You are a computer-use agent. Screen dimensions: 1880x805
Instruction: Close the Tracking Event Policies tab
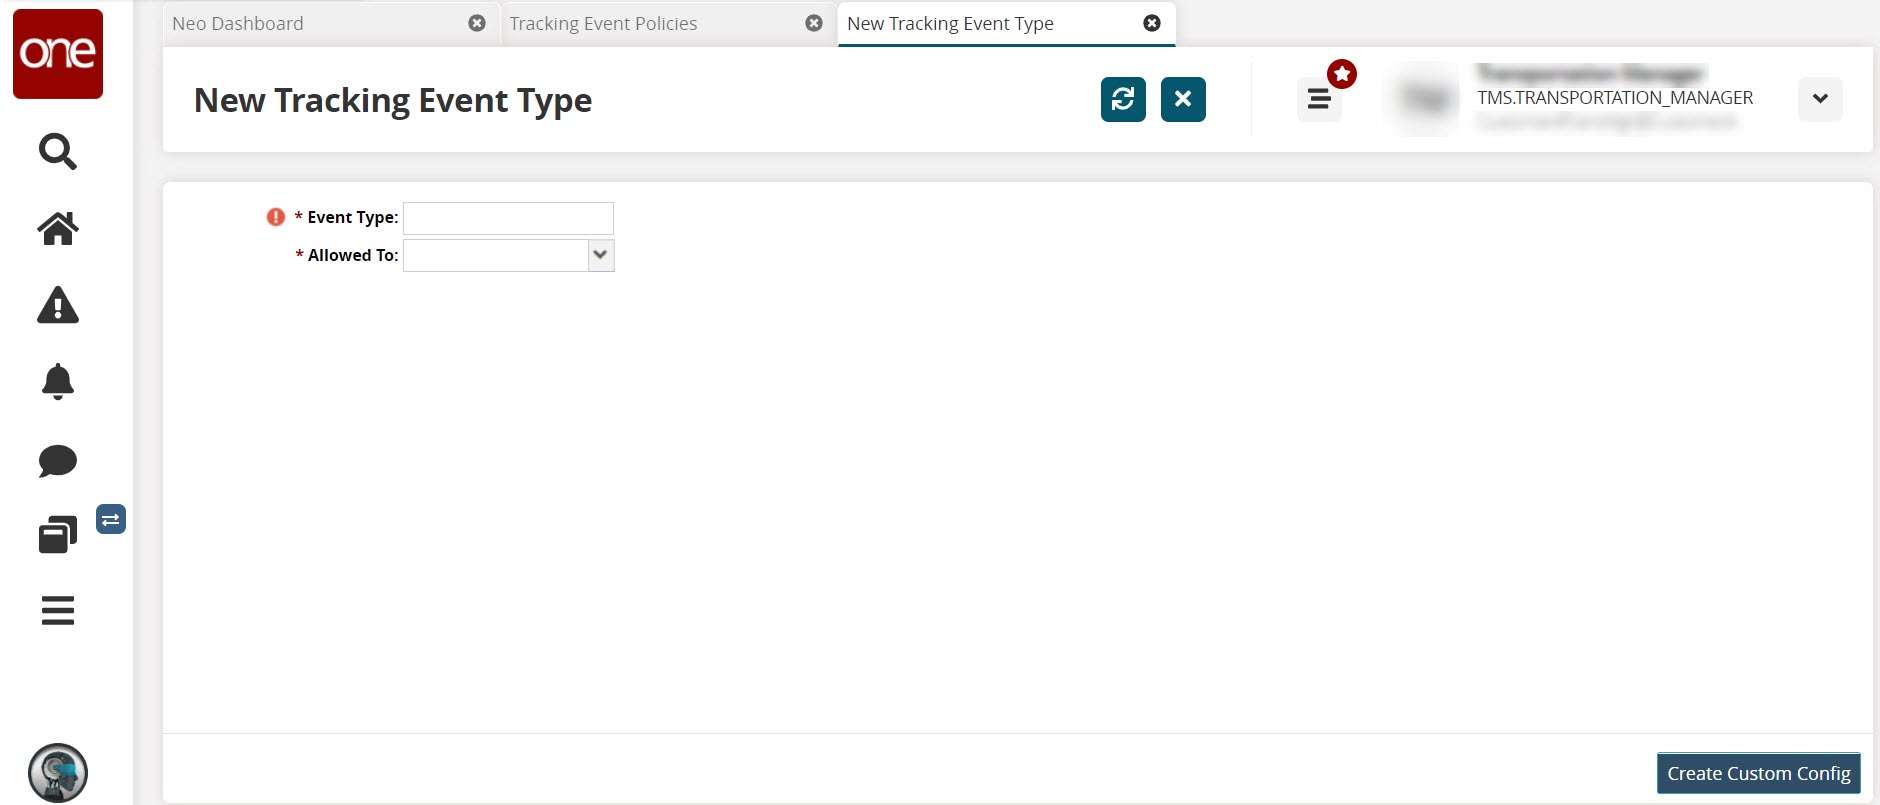(x=814, y=23)
